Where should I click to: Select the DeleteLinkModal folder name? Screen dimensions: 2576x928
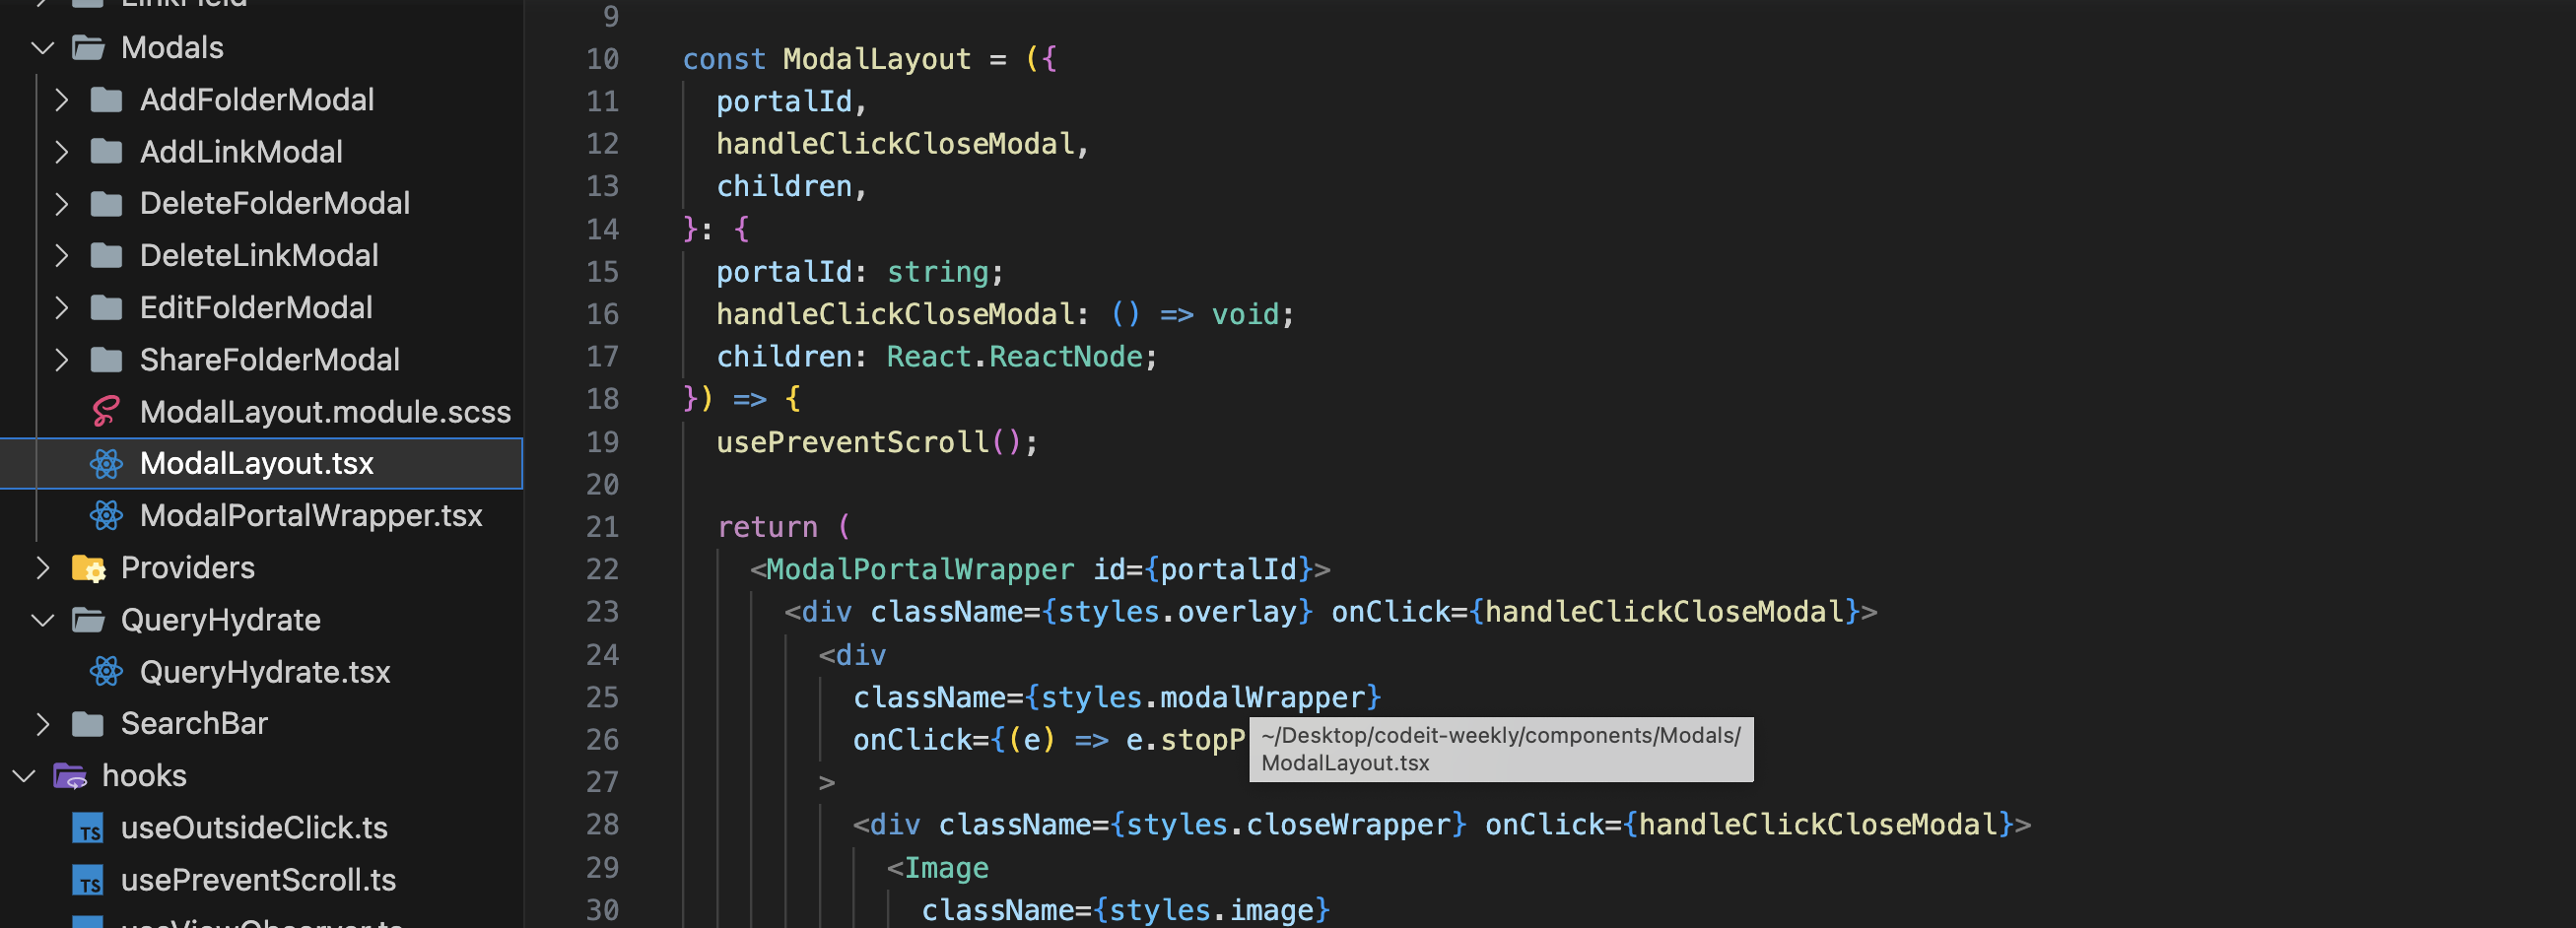[x=259, y=256]
